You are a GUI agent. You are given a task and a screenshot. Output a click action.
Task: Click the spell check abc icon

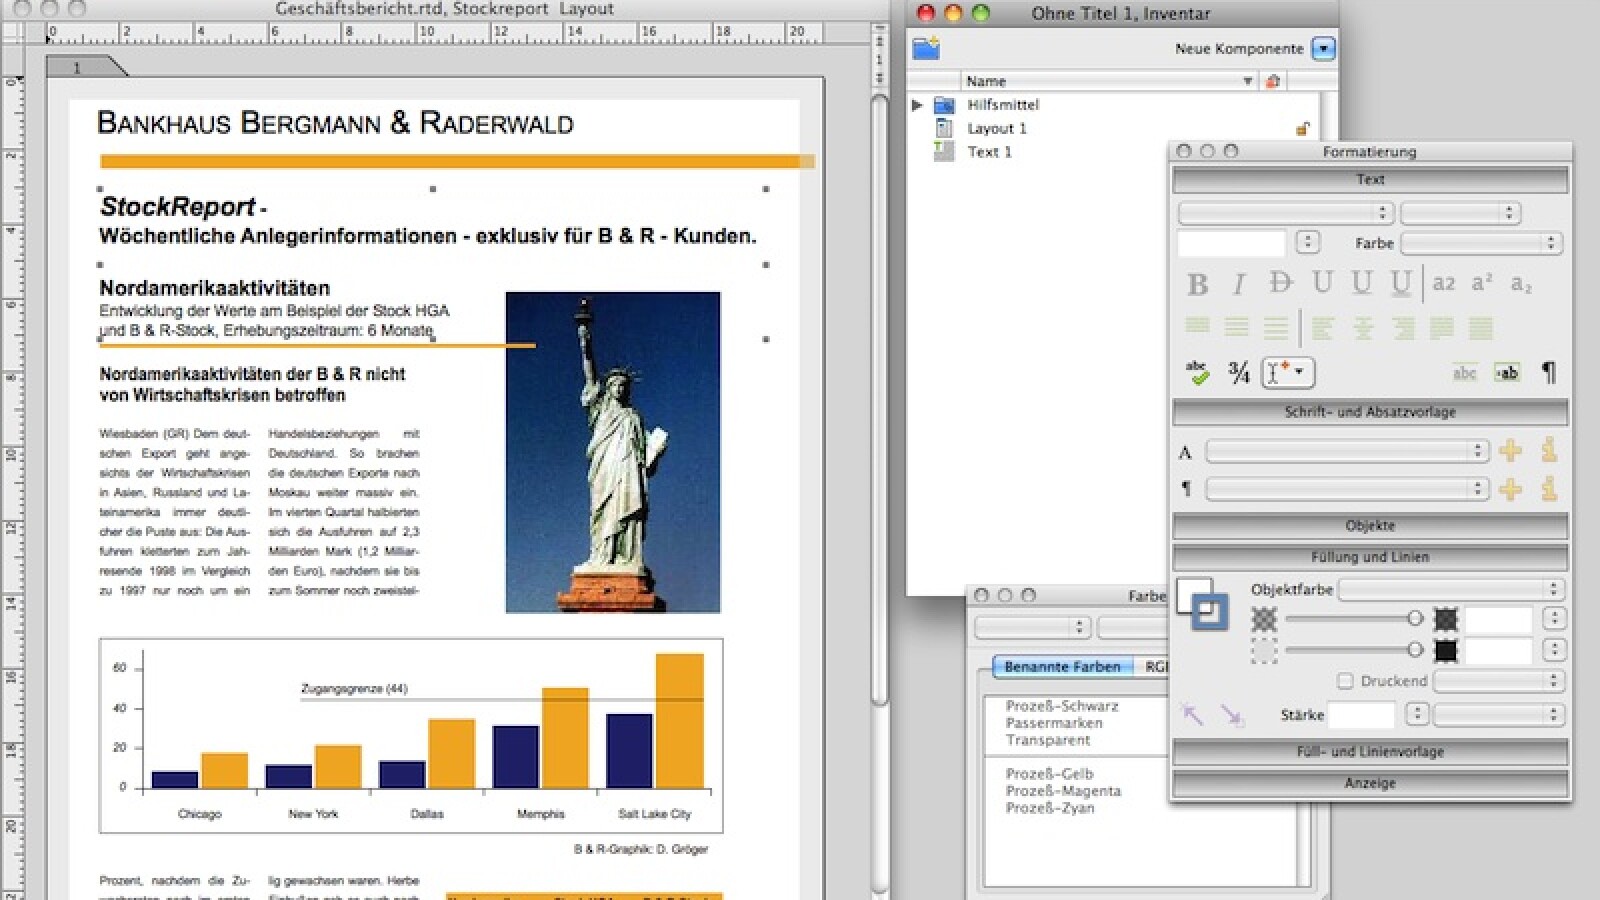tap(1197, 373)
